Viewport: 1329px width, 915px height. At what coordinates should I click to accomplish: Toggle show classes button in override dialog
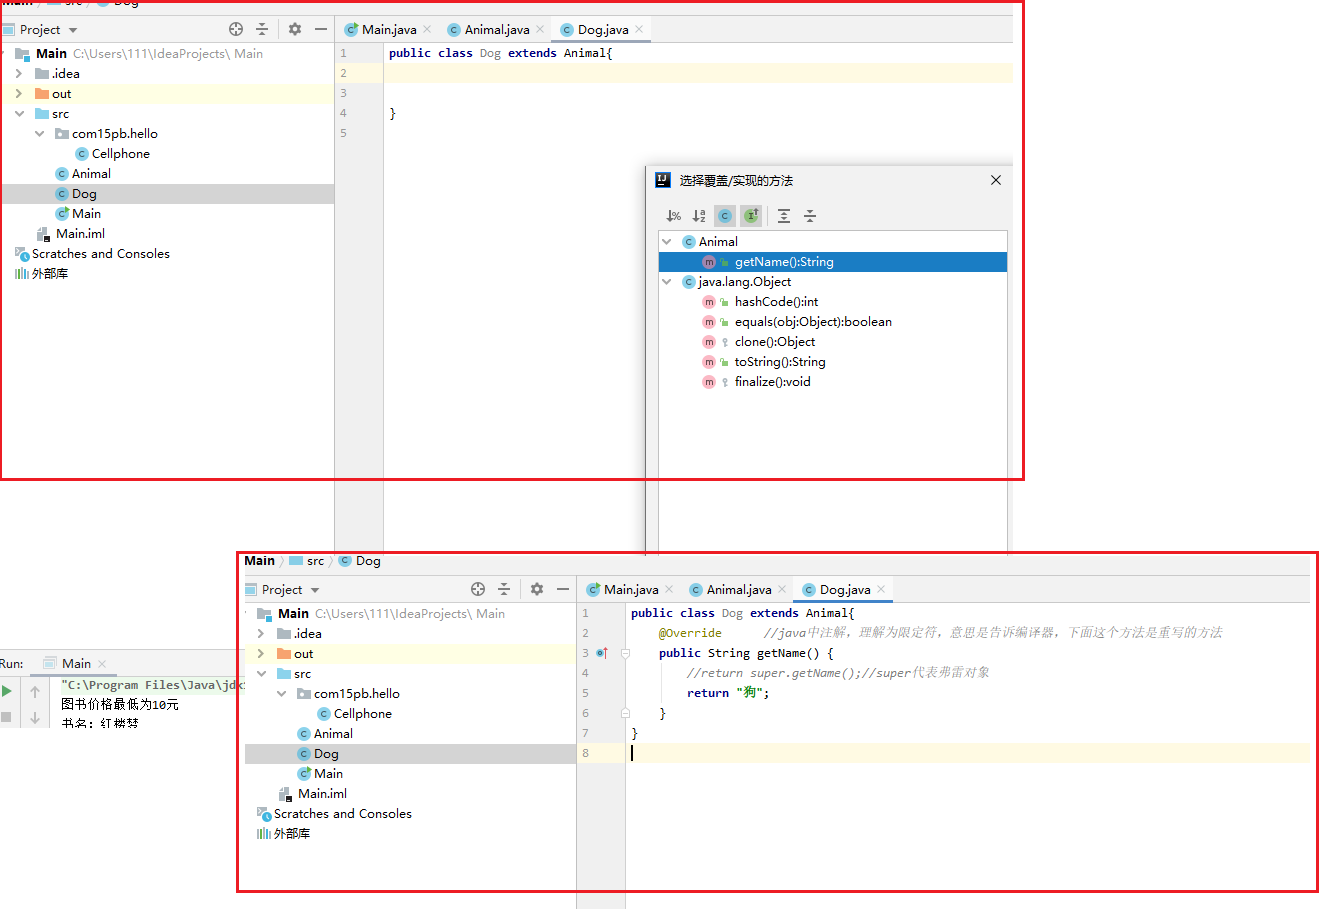point(725,216)
